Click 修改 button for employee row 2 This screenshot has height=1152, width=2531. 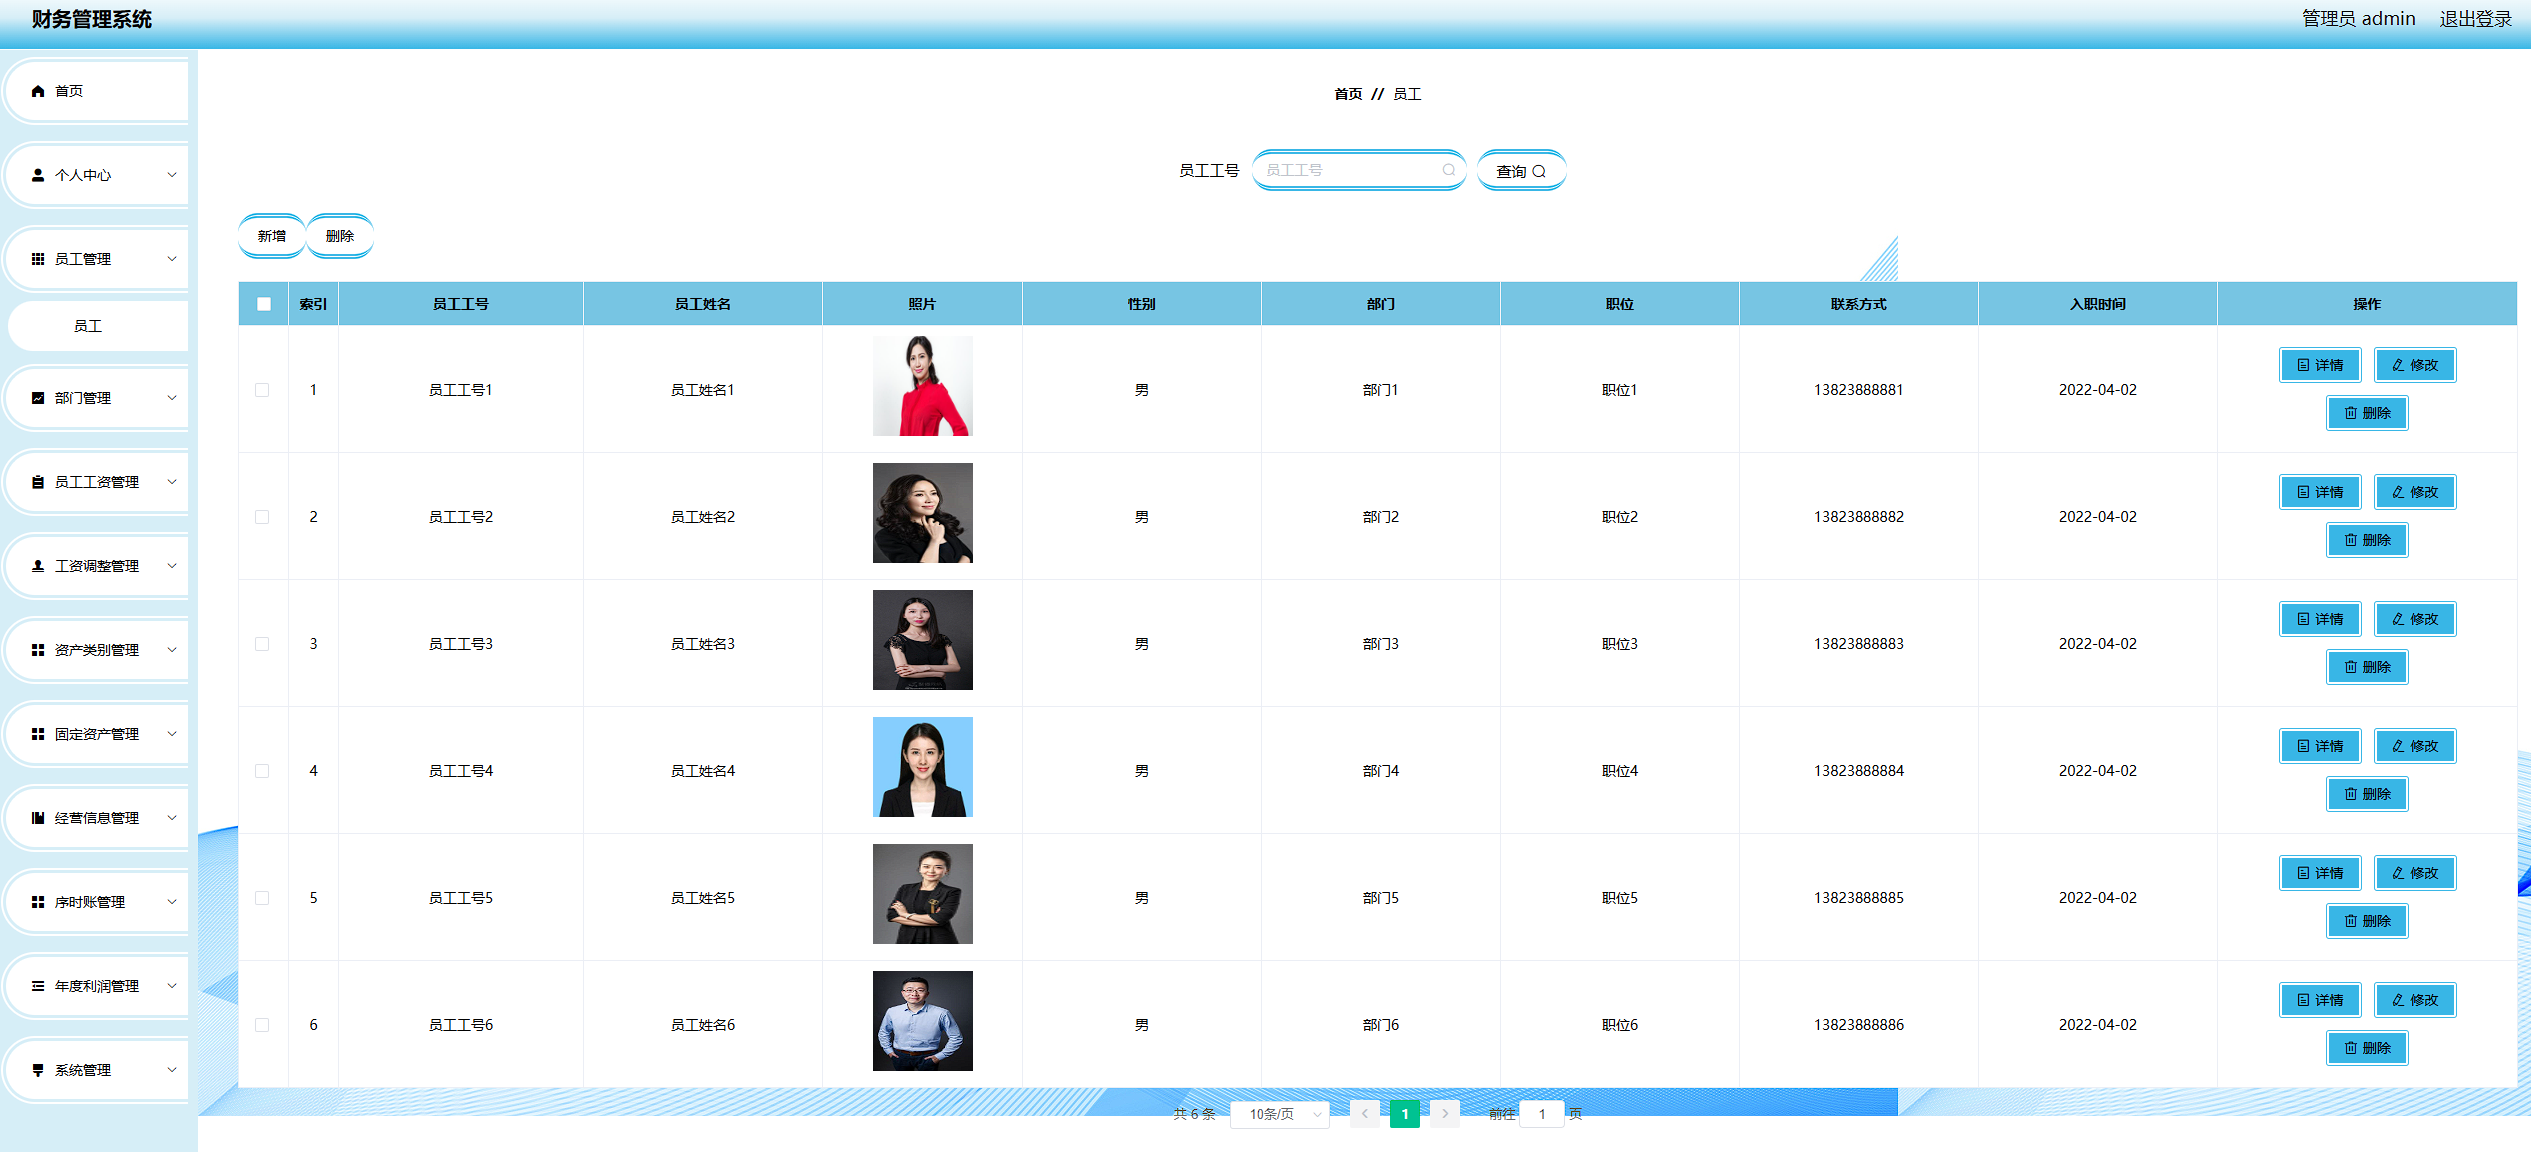tap(2415, 492)
